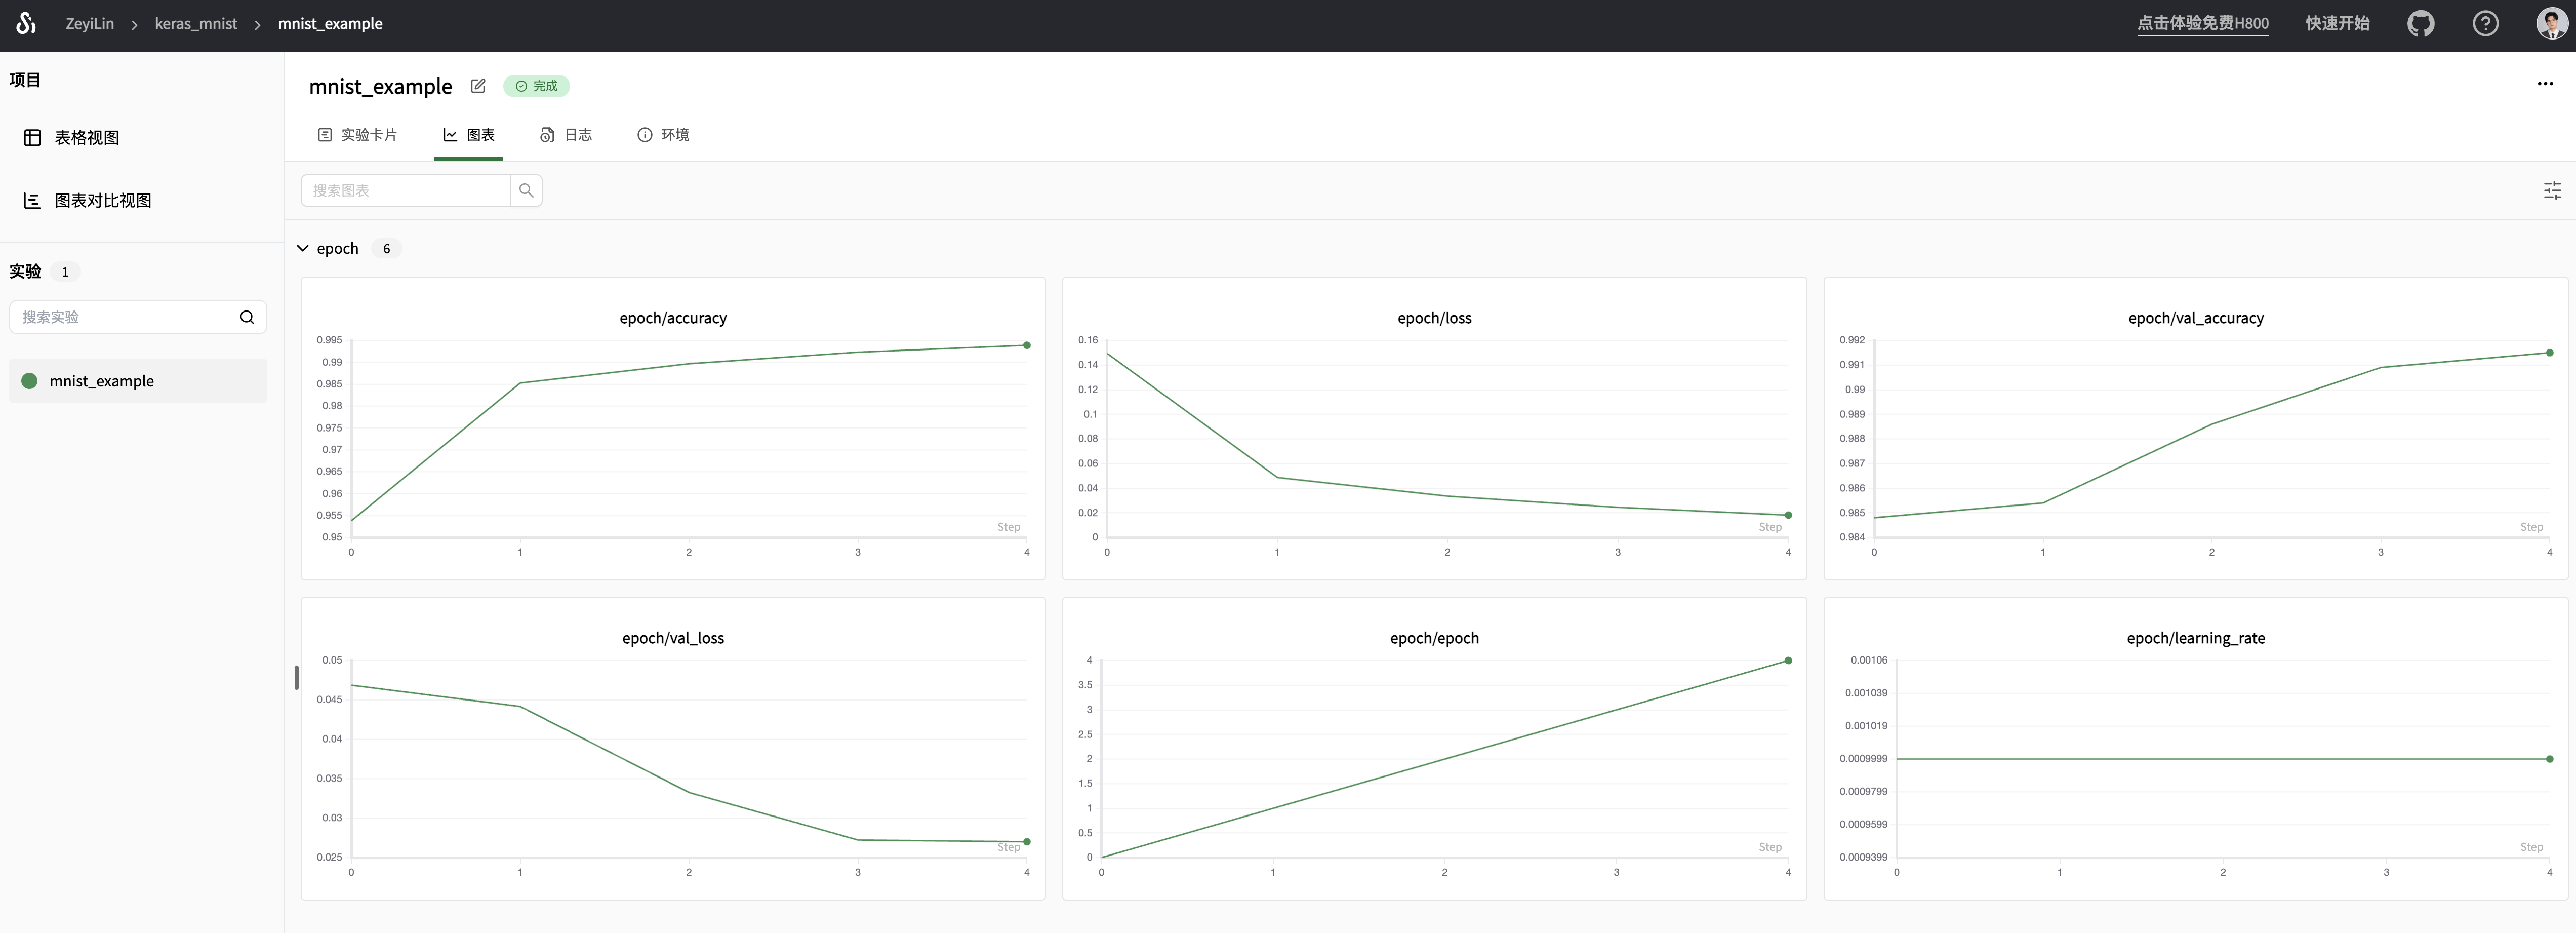Open the GitHub repository icon
The height and width of the screenshot is (933, 2576).
2420,23
